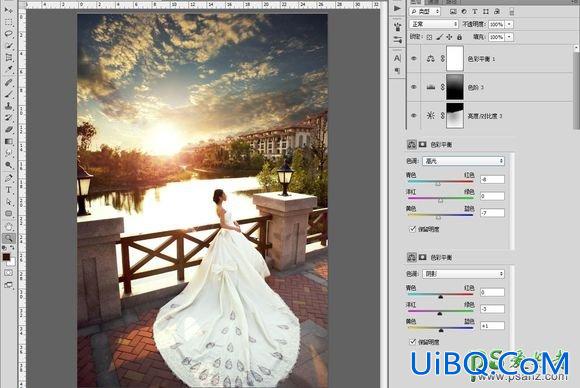Select the Pen tool
This screenshot has height=388, width=580.
point(8,179)
